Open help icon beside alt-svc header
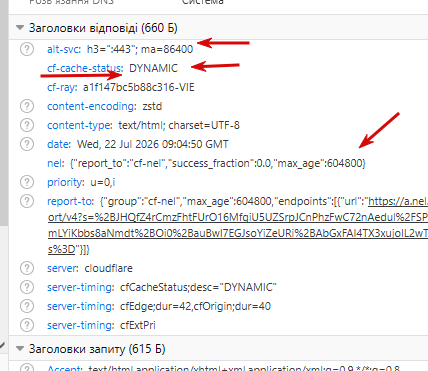This screenshot has width=428, height=371. point(27,49)
